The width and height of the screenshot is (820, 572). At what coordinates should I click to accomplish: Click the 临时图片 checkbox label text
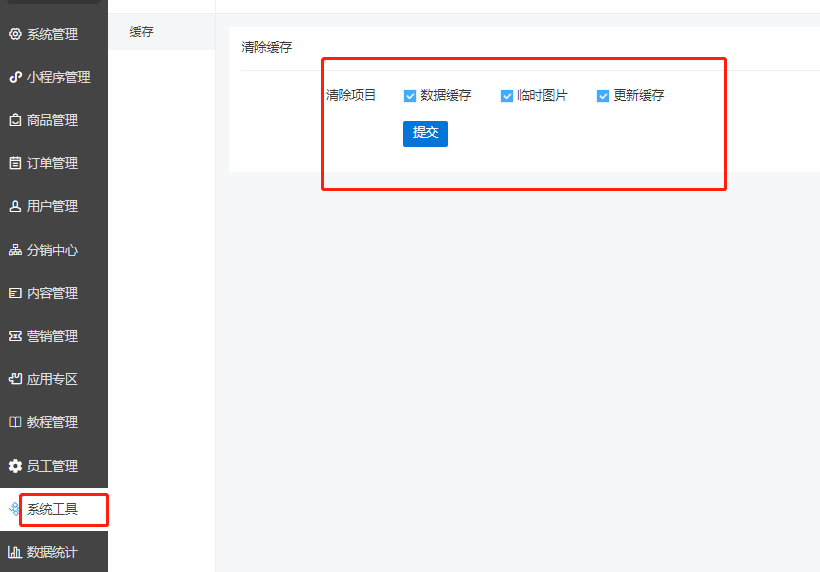click(542, 95)
